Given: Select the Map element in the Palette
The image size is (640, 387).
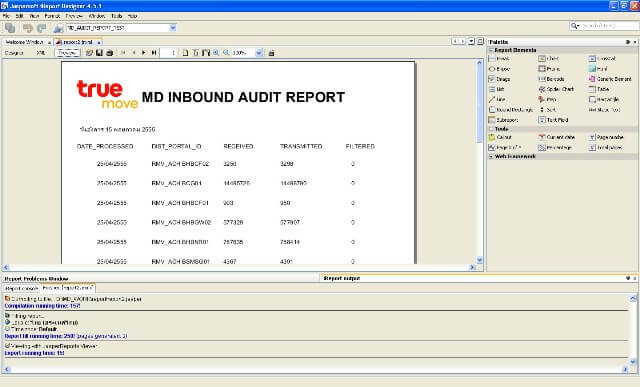Looking at the screenshot, I should point(547,100).
